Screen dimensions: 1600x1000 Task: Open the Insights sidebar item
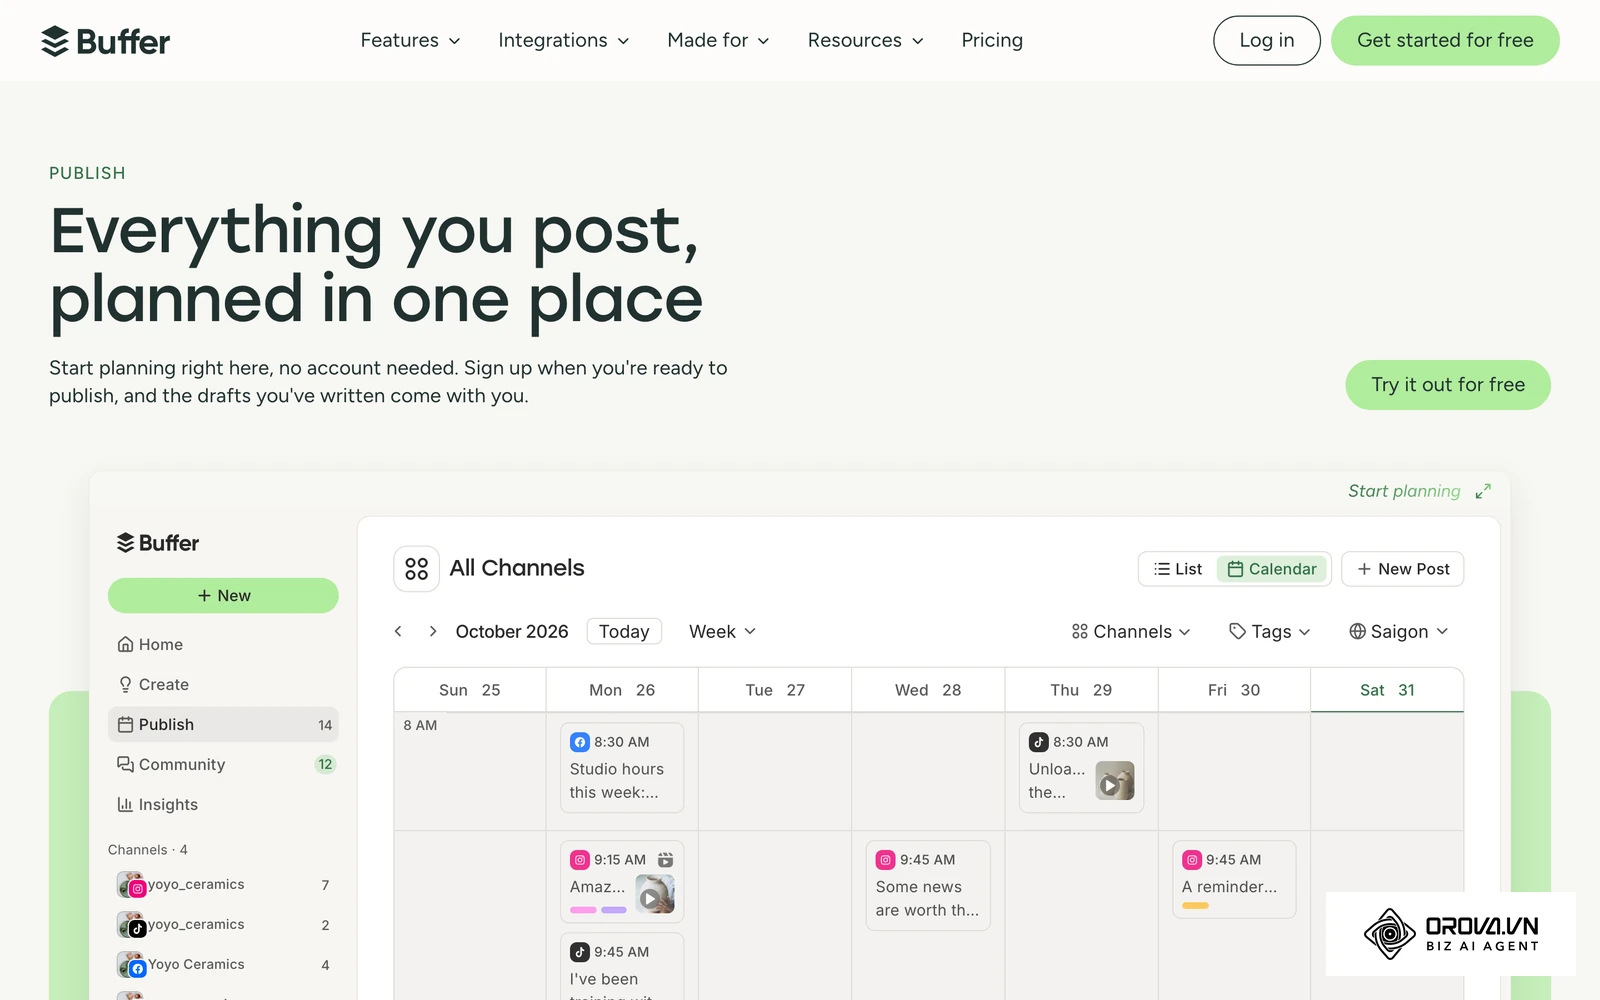[223, 805]
